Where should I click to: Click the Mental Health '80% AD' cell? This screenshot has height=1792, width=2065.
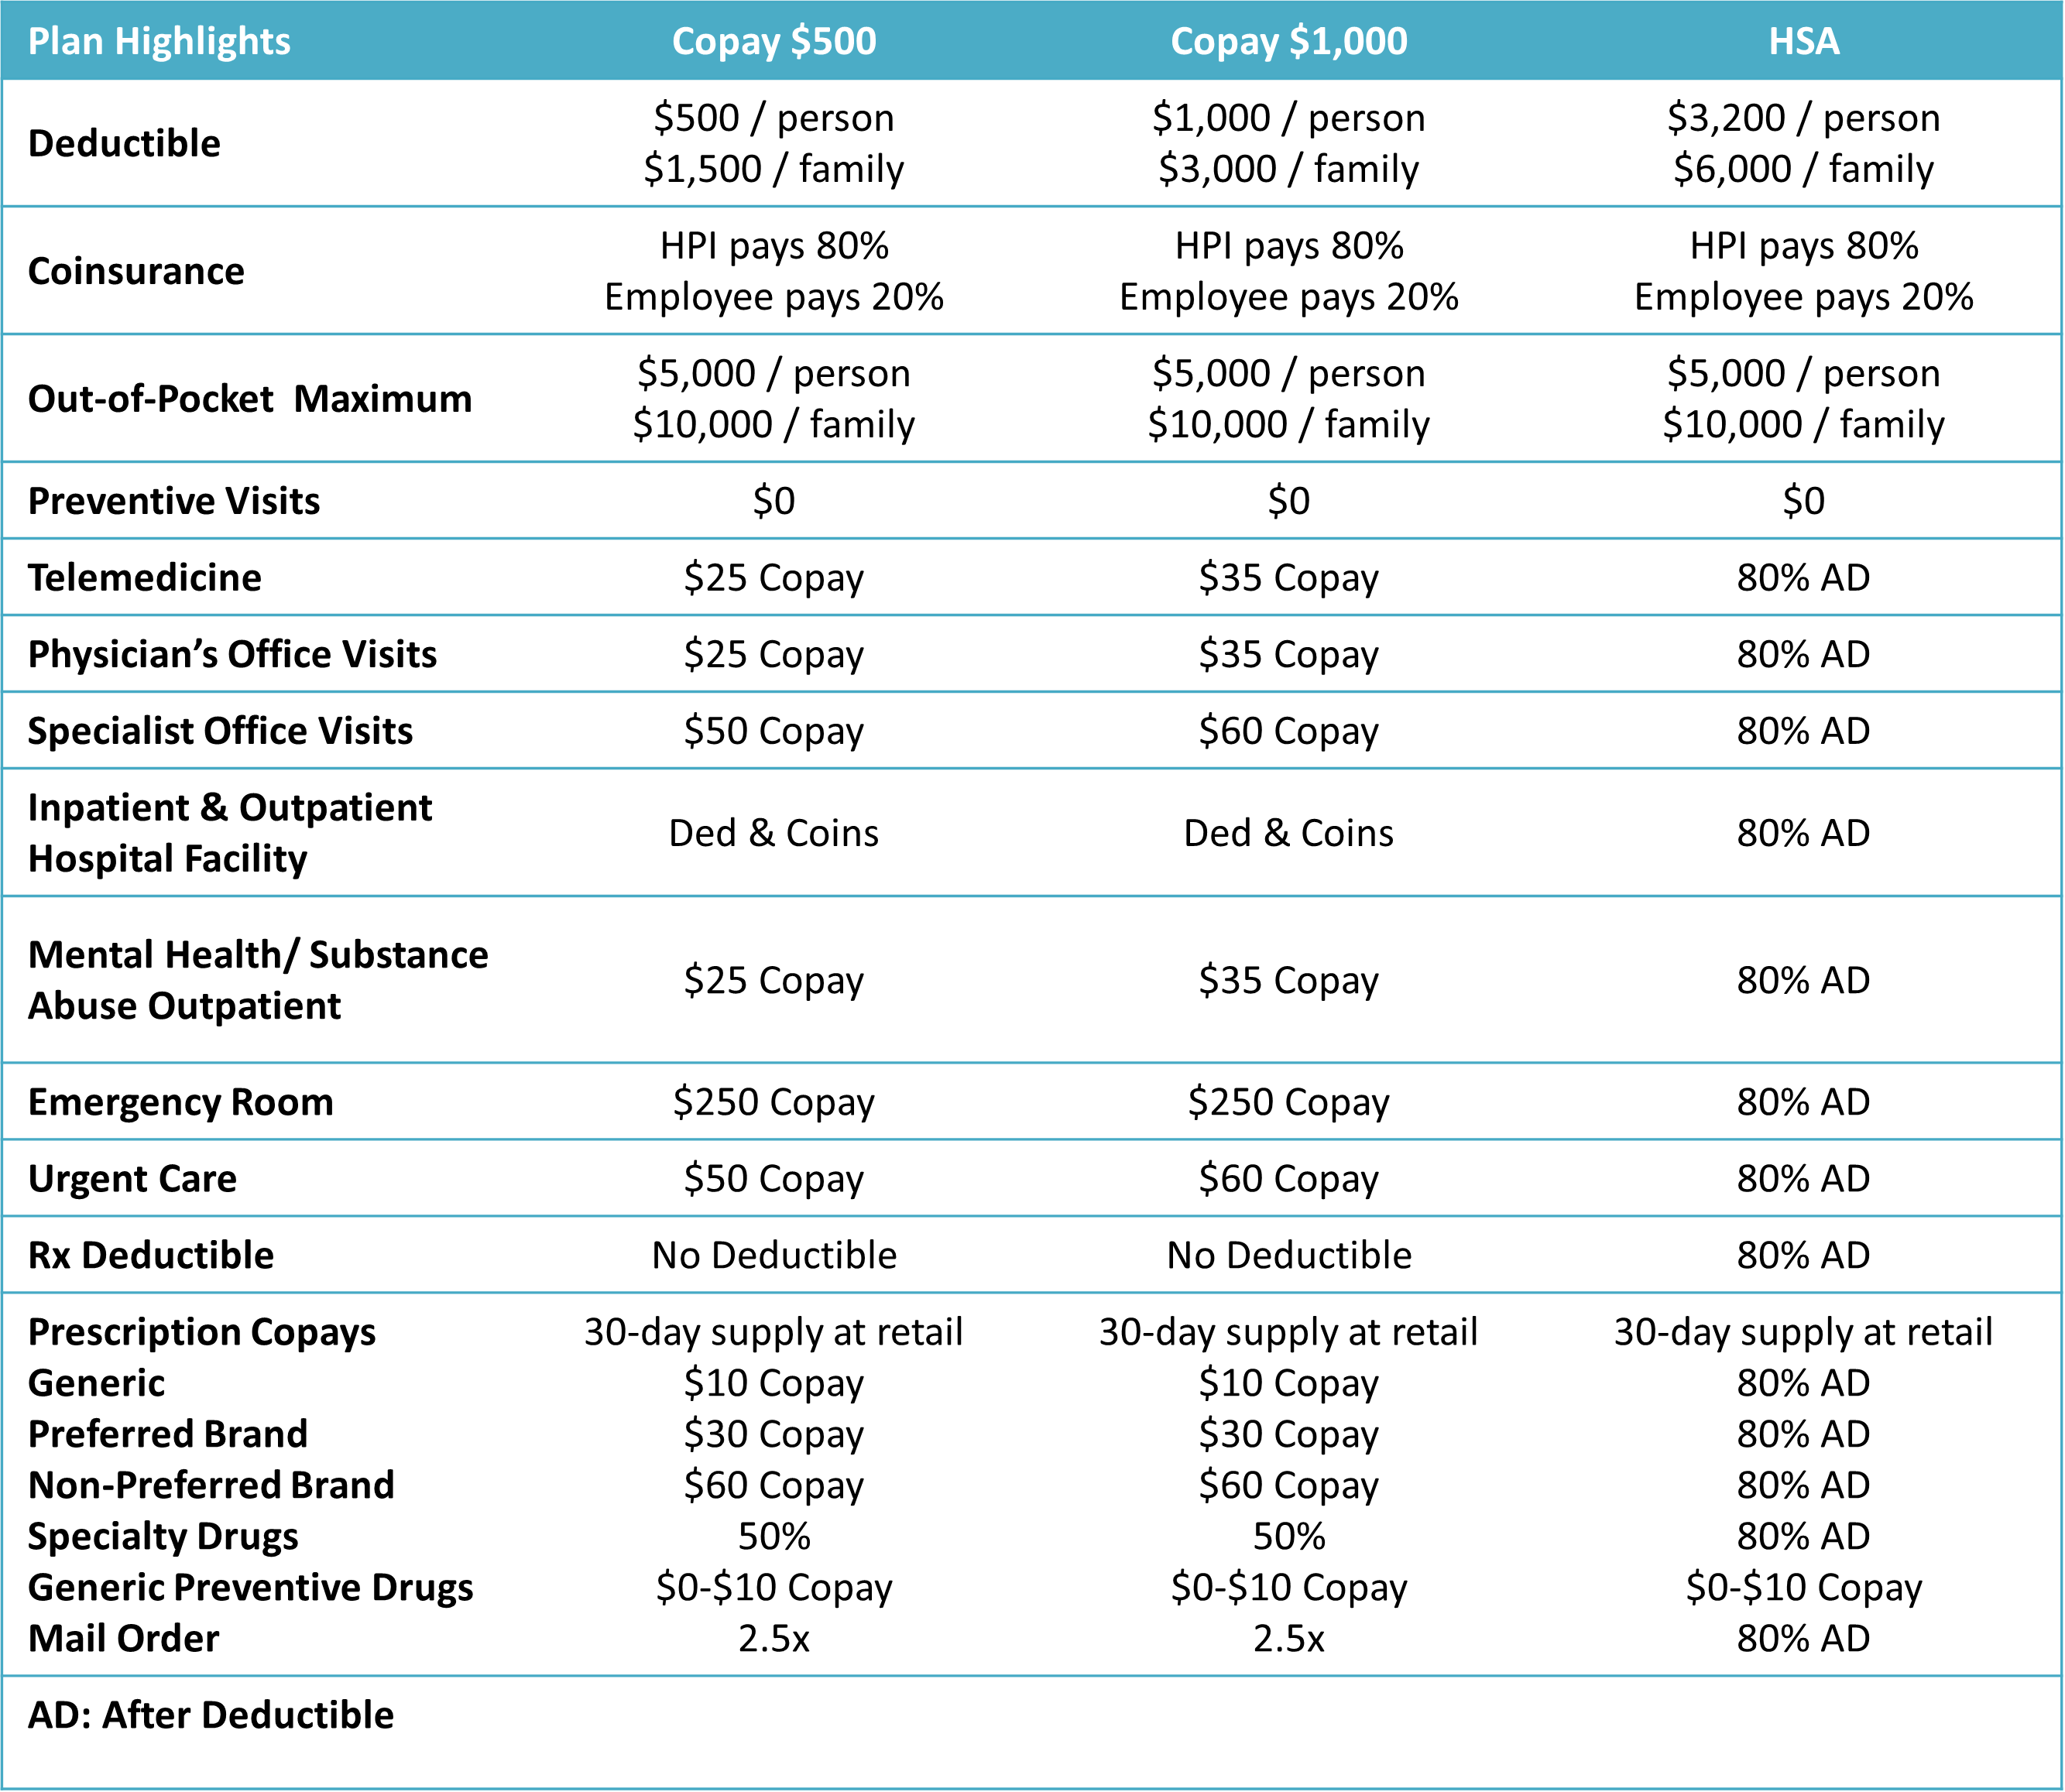(1804, 980)
